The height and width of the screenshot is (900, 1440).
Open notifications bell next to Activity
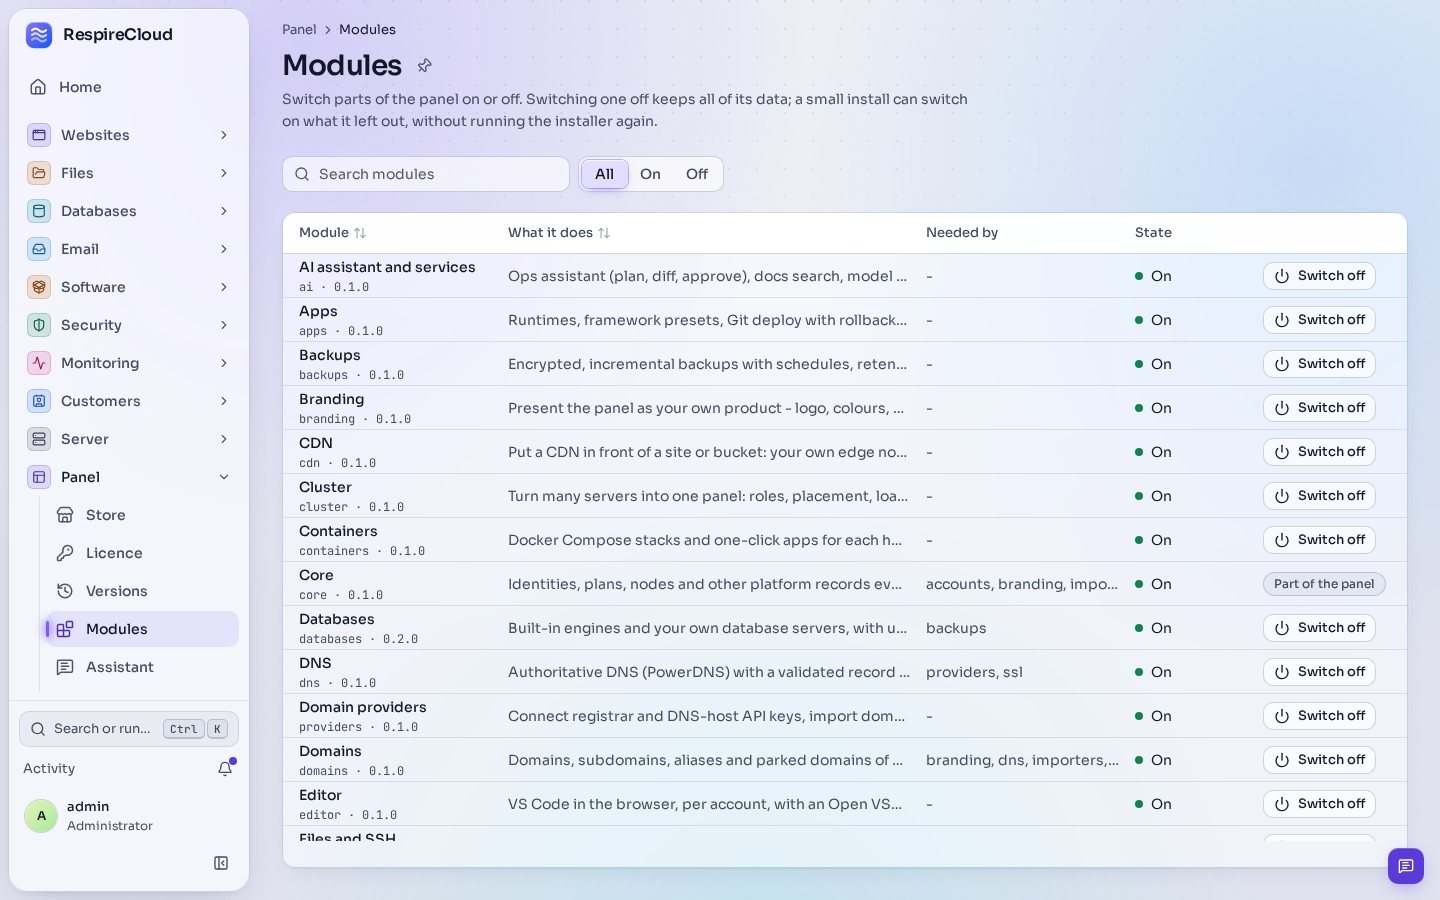[225, 768]
